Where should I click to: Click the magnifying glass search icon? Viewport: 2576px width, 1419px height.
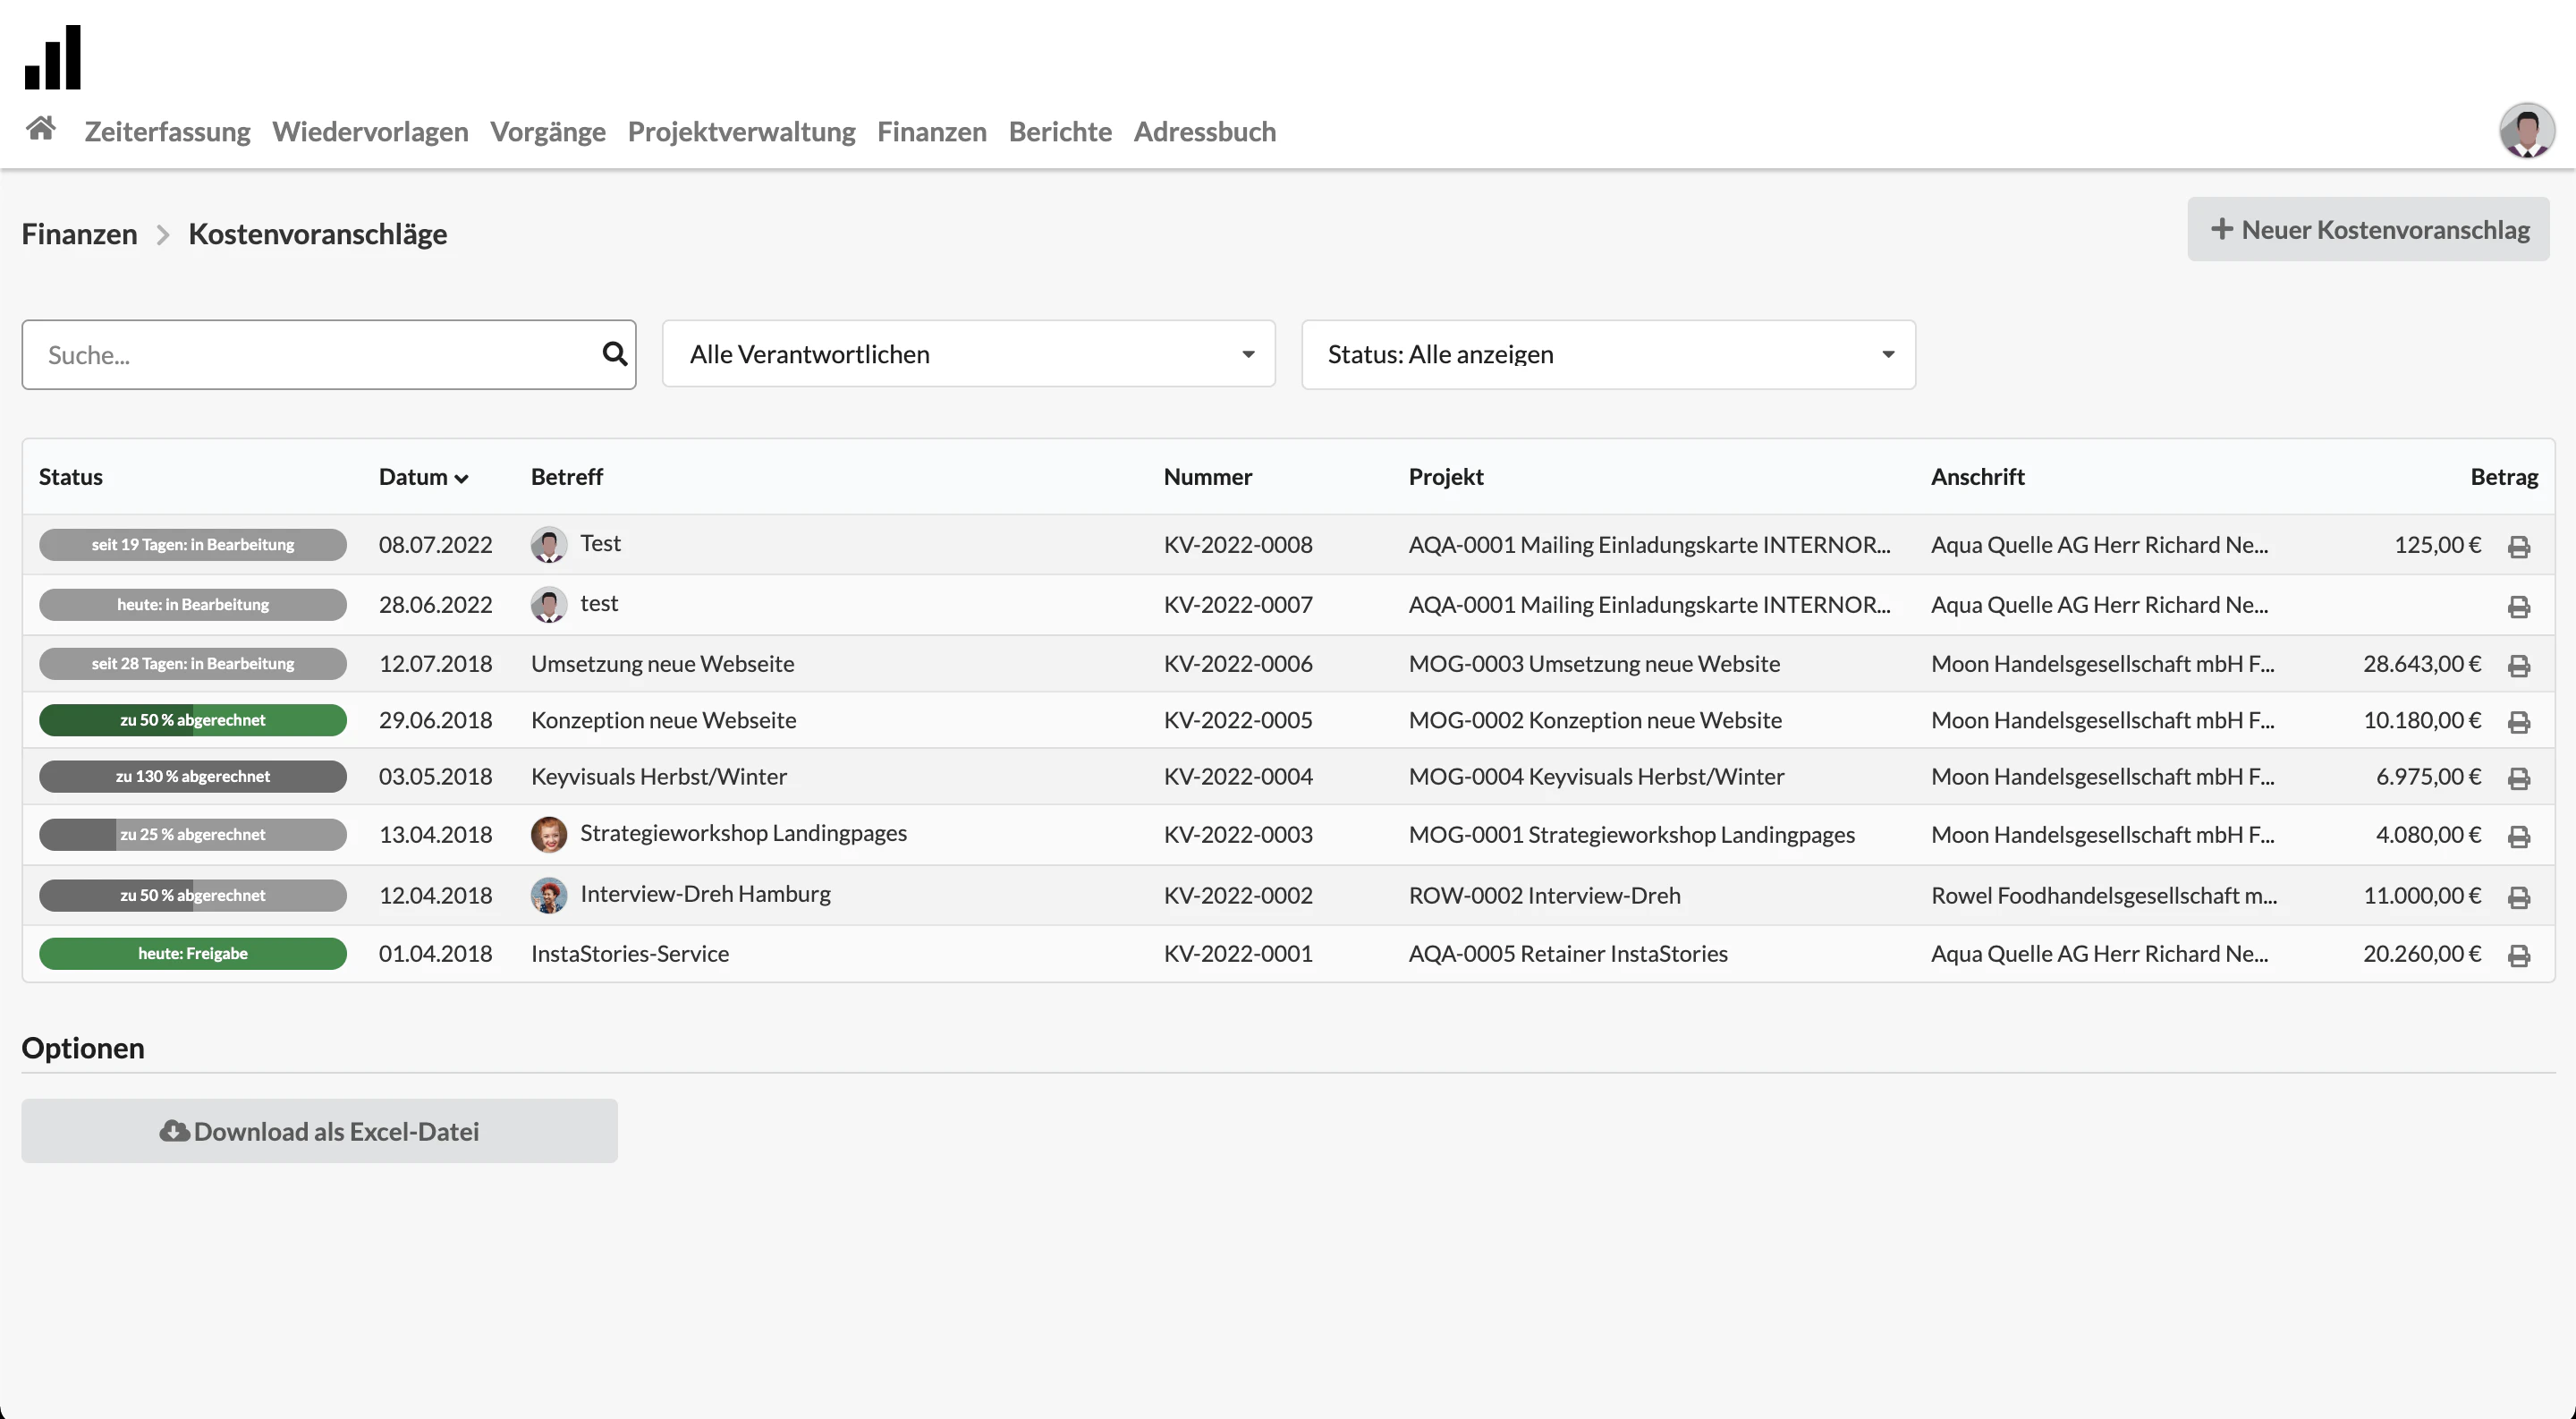pyautogui.click(x=614, y=354)
